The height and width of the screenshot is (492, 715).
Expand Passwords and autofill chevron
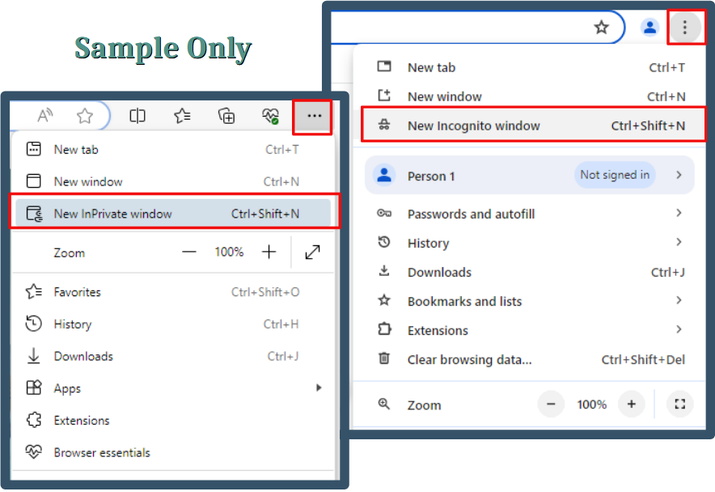point(679,213)
